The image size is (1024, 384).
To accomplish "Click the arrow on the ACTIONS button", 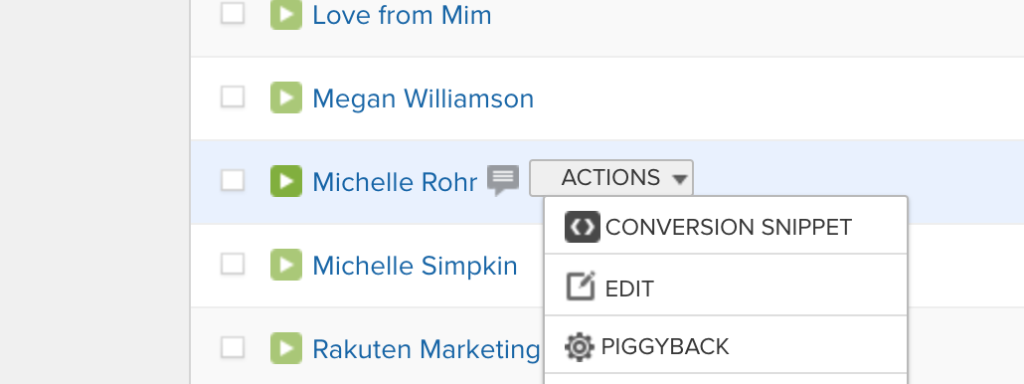I will [680, 179].
